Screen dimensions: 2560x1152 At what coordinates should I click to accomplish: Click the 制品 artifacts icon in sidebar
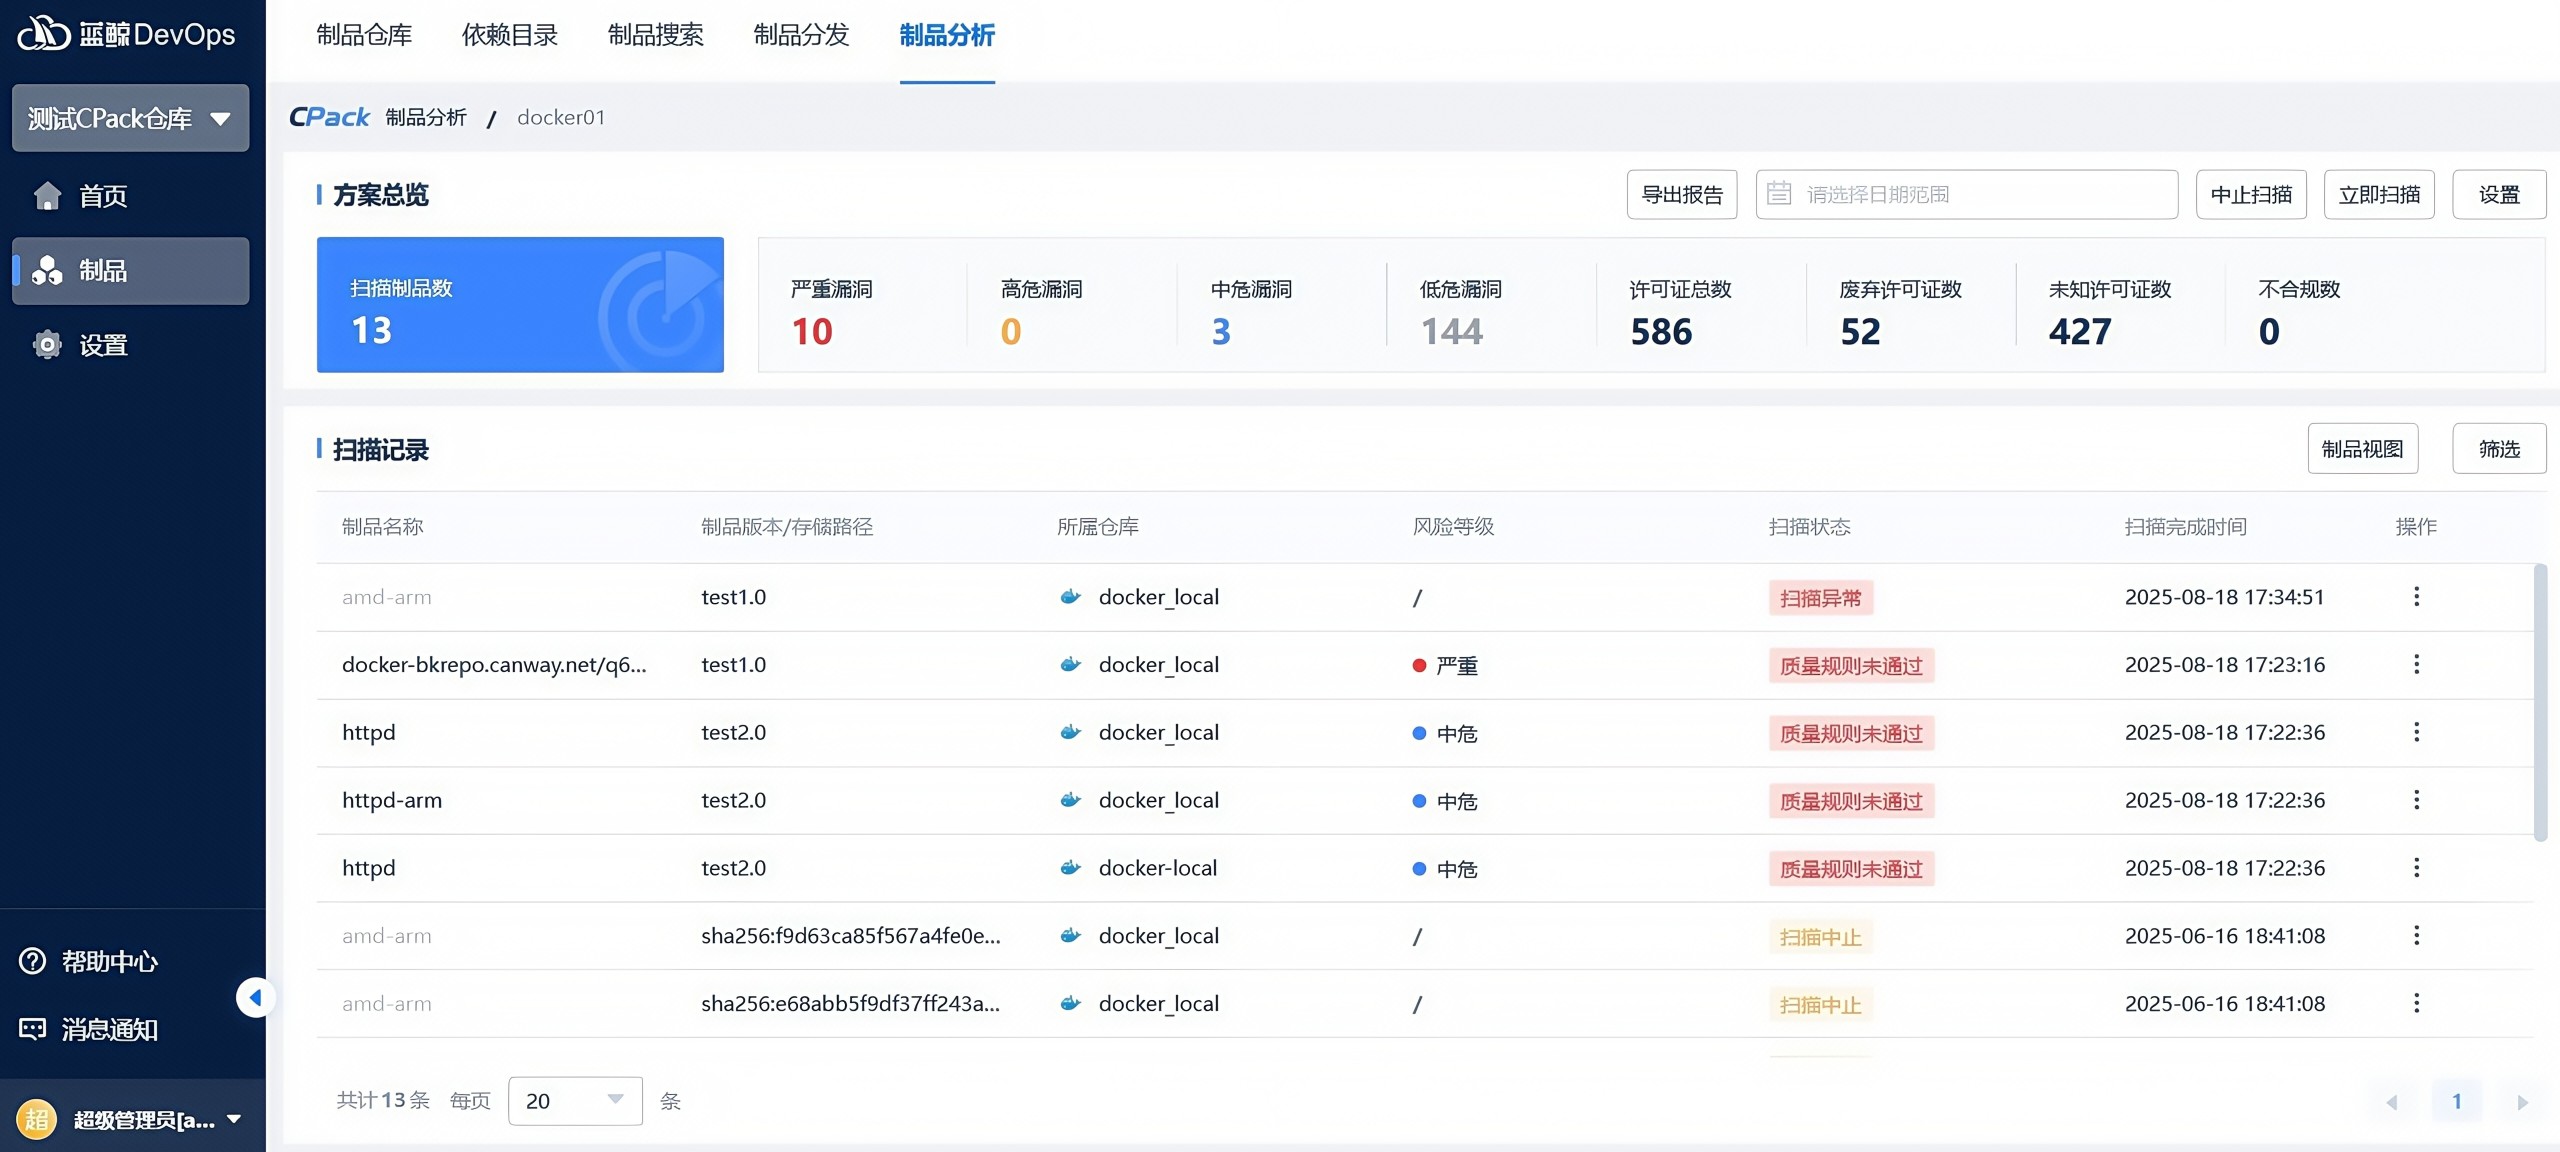click(x=47, y=270)
